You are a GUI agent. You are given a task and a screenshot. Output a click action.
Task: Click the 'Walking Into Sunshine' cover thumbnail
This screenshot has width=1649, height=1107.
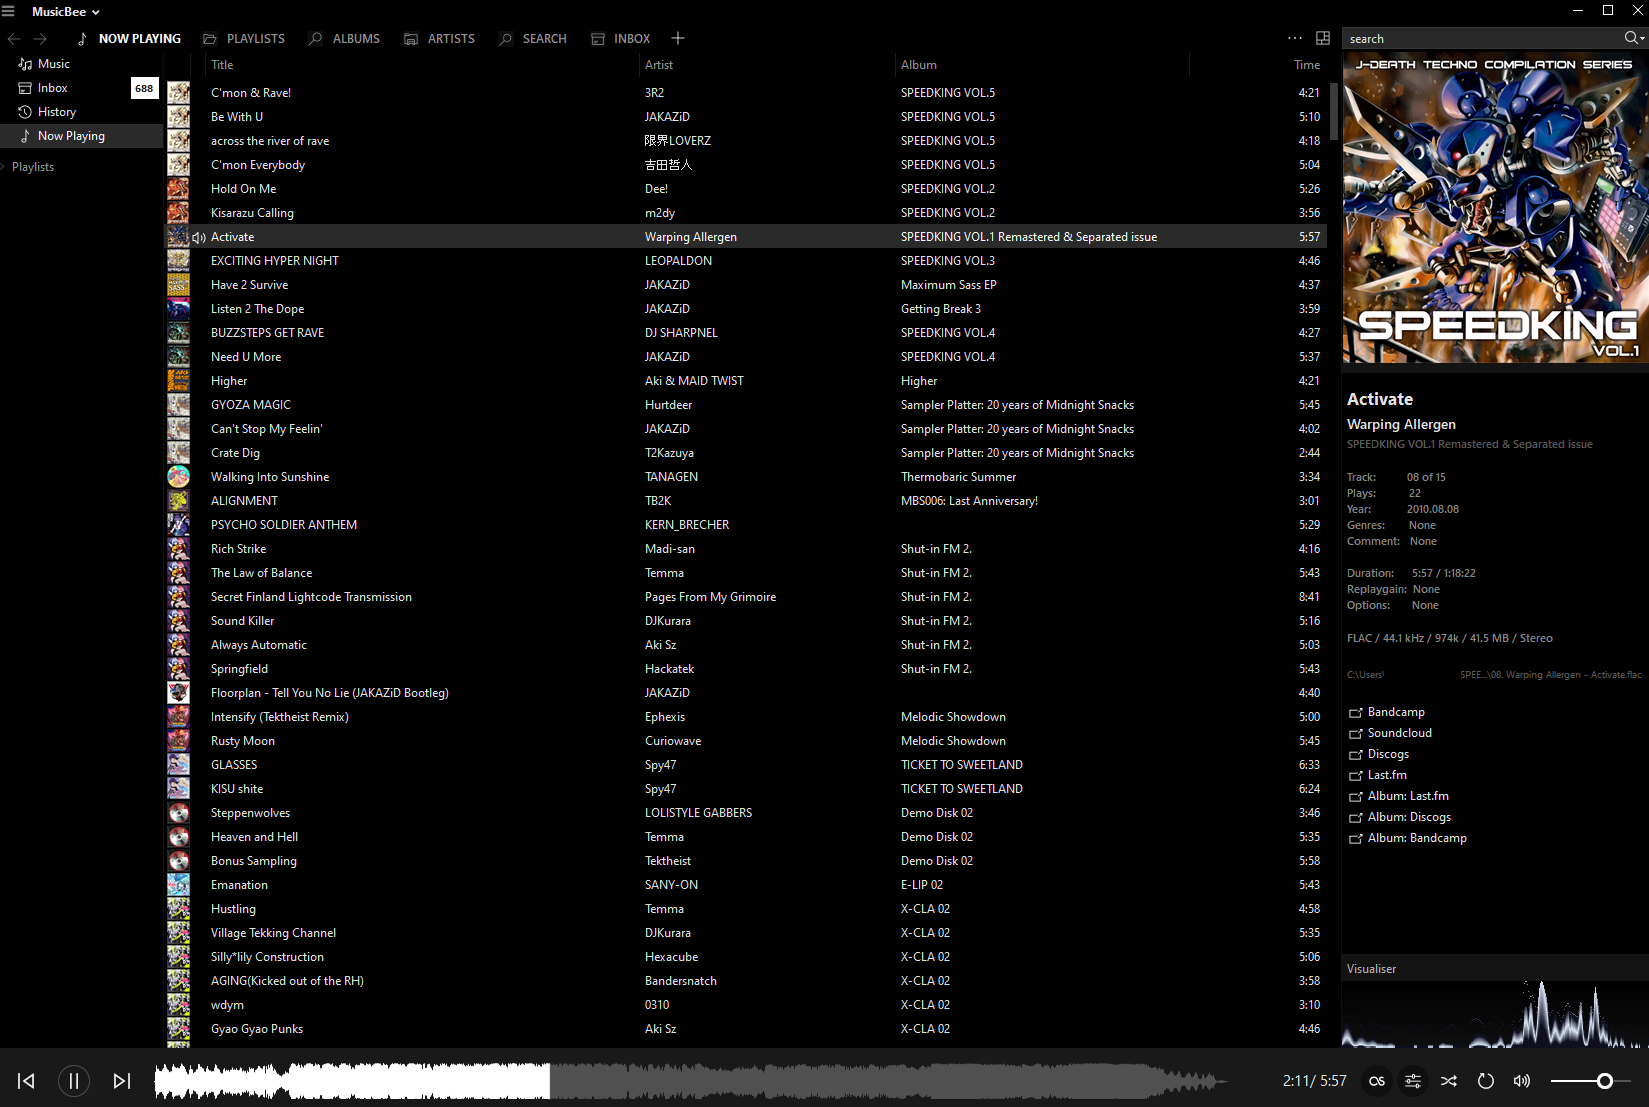pyautogui.click(x=179, y=477)
